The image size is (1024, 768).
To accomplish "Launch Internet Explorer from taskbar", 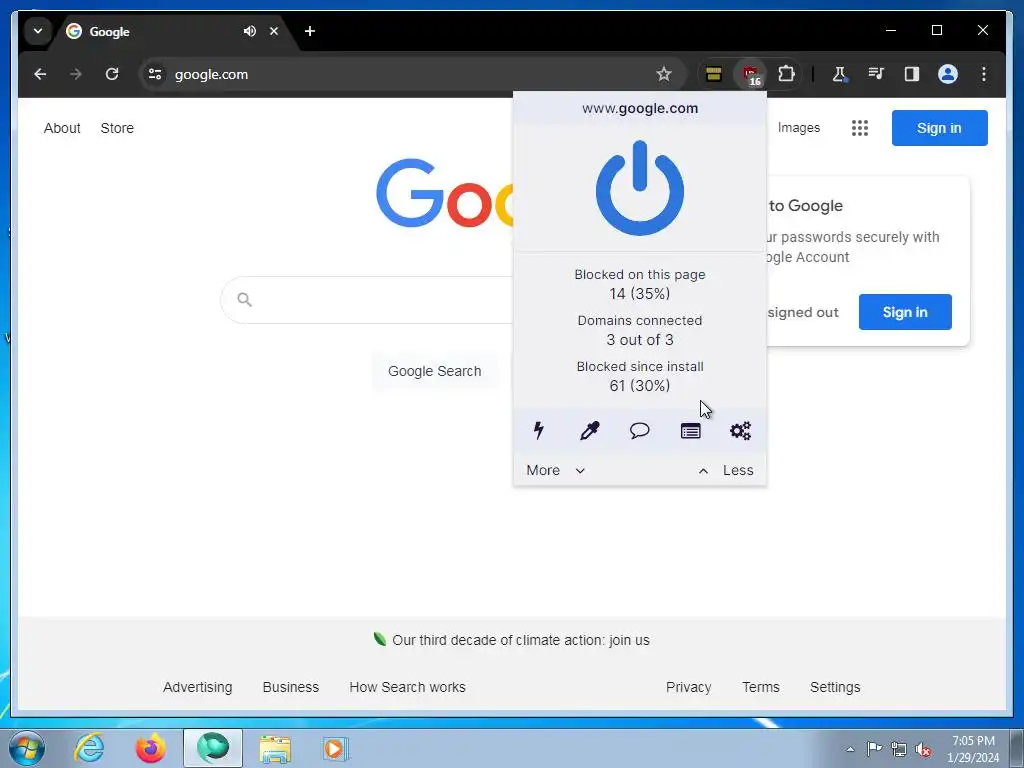I will (89, 748).
